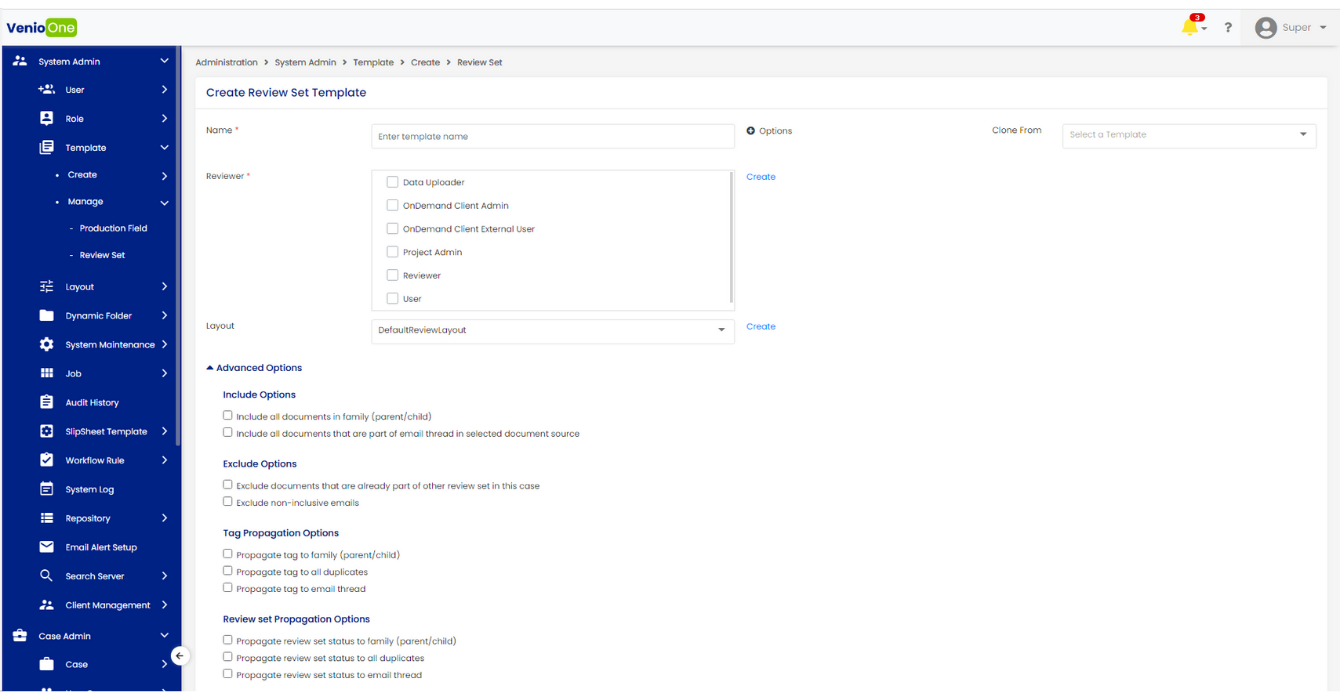Image resolution: width=1340 pixels, height=699 pixels.
Task: Click the Email Alert Setup envelope icon
Action: [46, 547]
